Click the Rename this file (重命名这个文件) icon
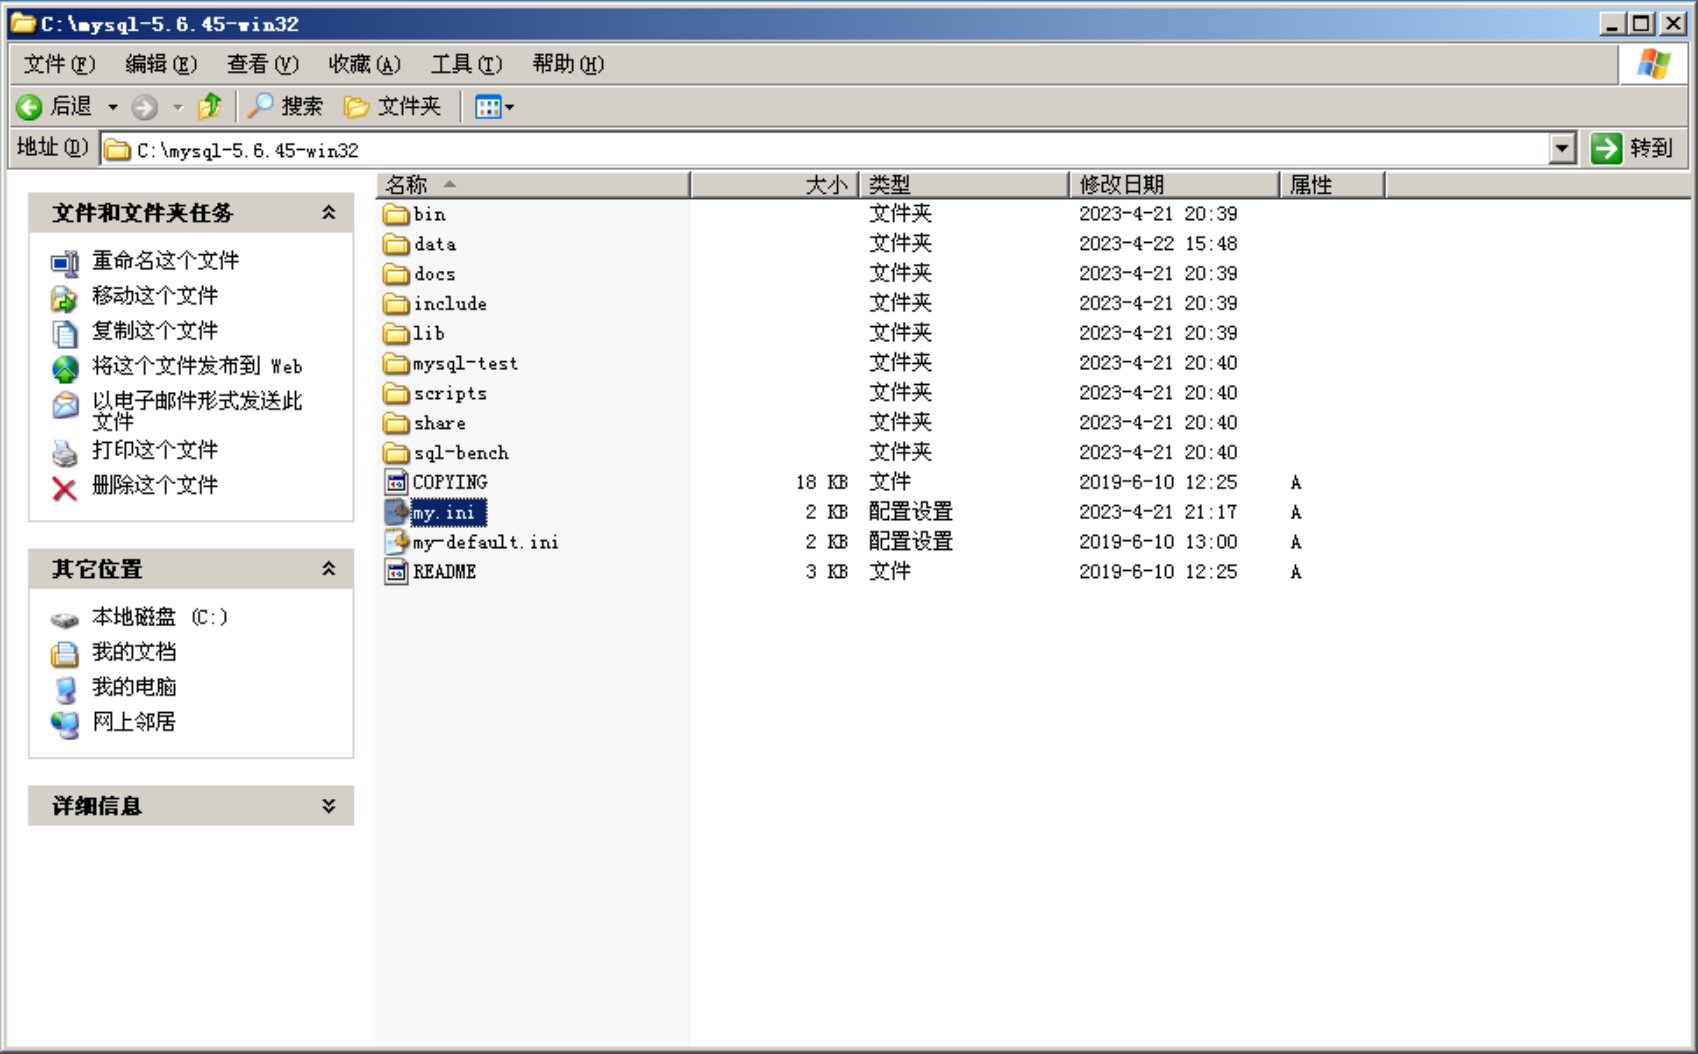The width and height of the screenshot is (1698, 1054). tap(64, 263)
